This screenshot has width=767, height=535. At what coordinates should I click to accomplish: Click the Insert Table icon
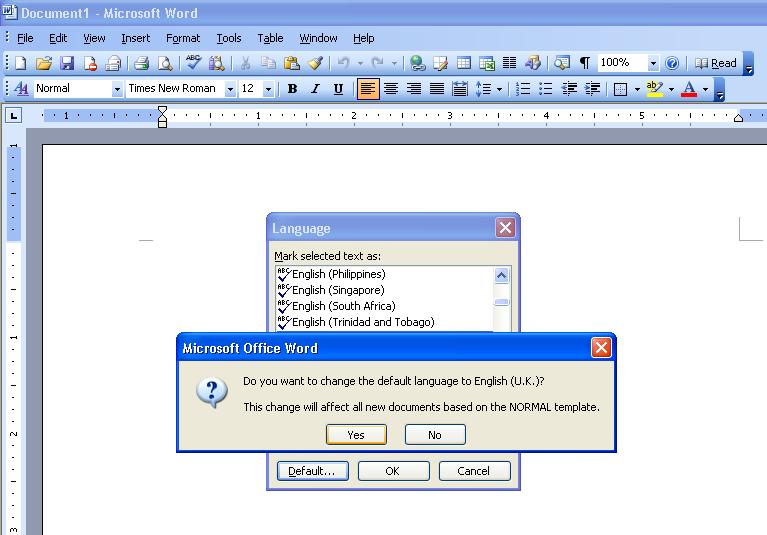click(464, 63)
